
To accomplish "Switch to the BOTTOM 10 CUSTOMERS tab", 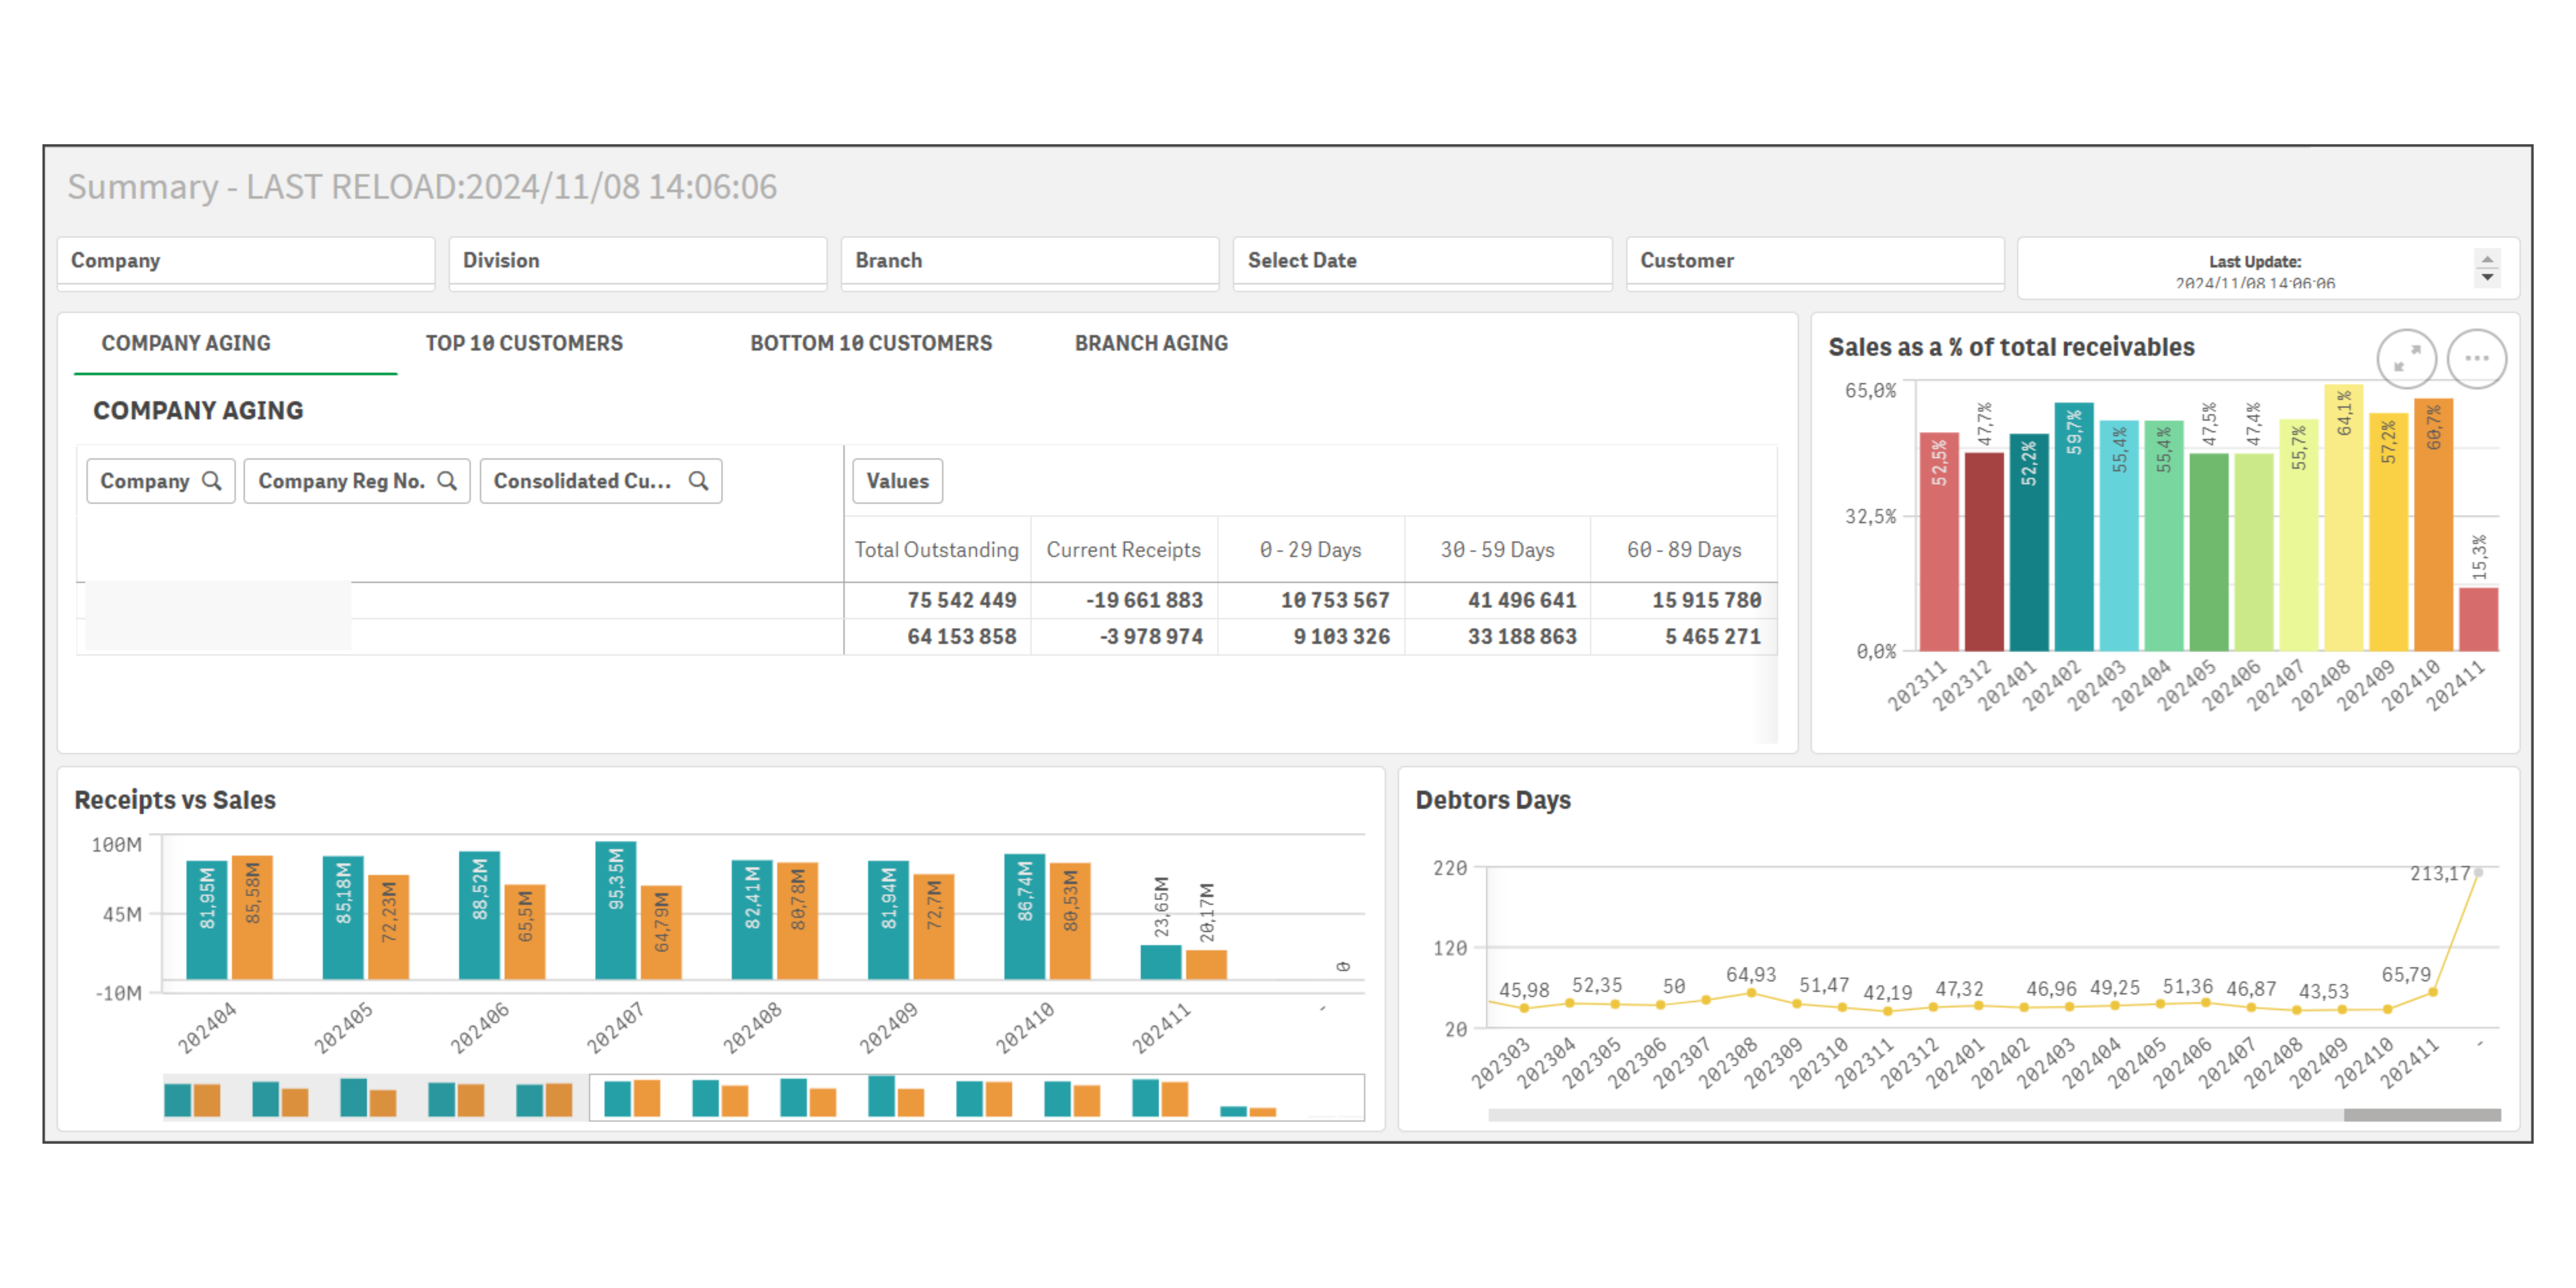I will (x=871, y=343).
